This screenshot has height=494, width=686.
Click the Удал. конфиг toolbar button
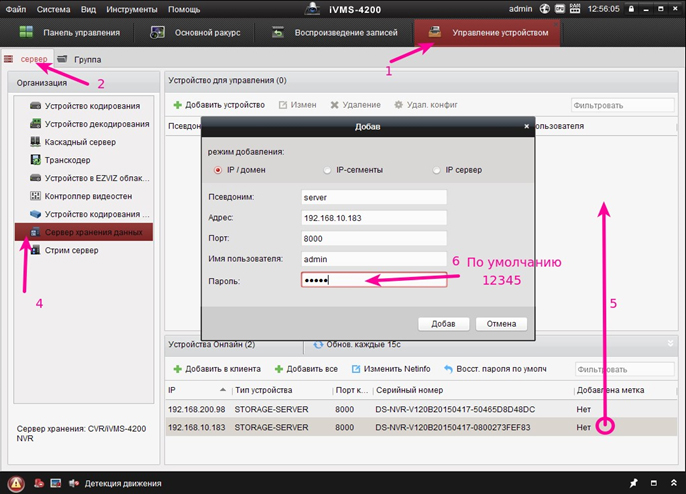(426, 105)
